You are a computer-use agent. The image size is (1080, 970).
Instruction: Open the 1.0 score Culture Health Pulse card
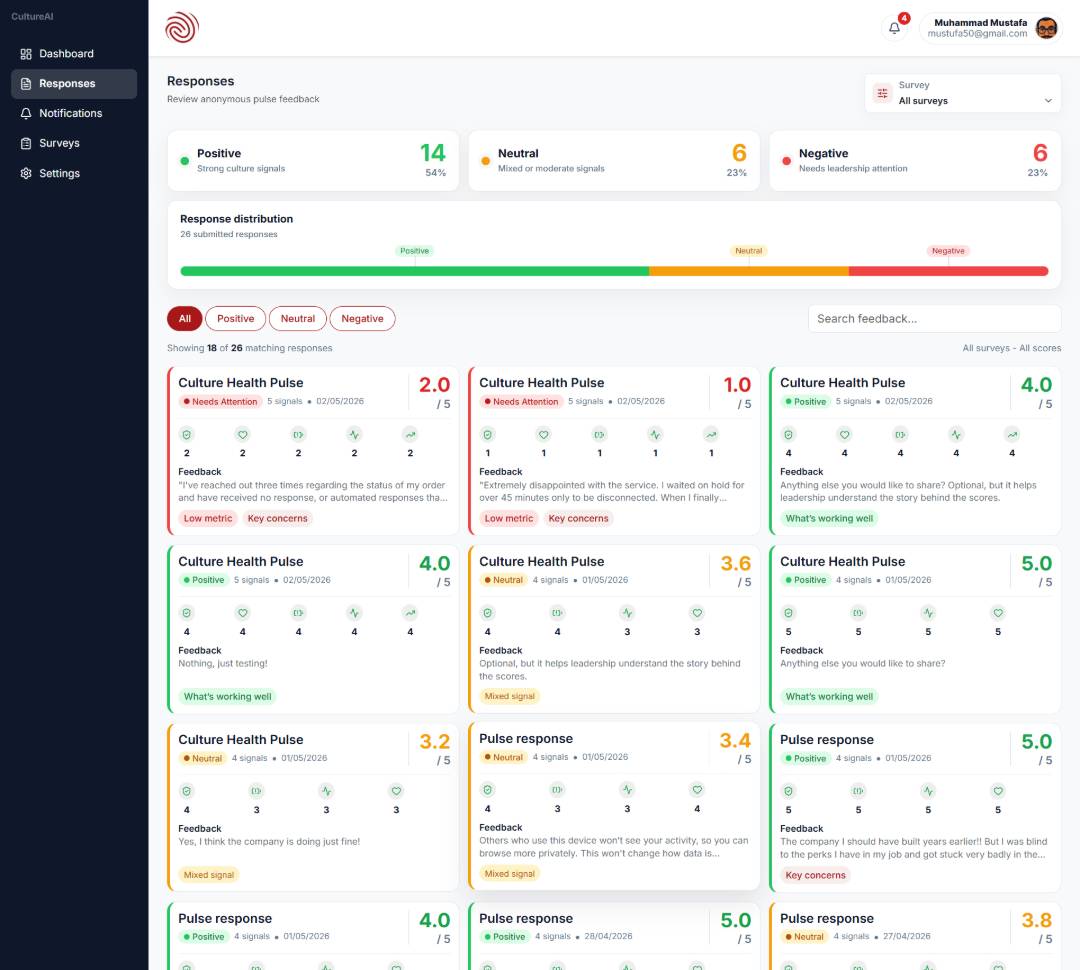pos(614,451)
